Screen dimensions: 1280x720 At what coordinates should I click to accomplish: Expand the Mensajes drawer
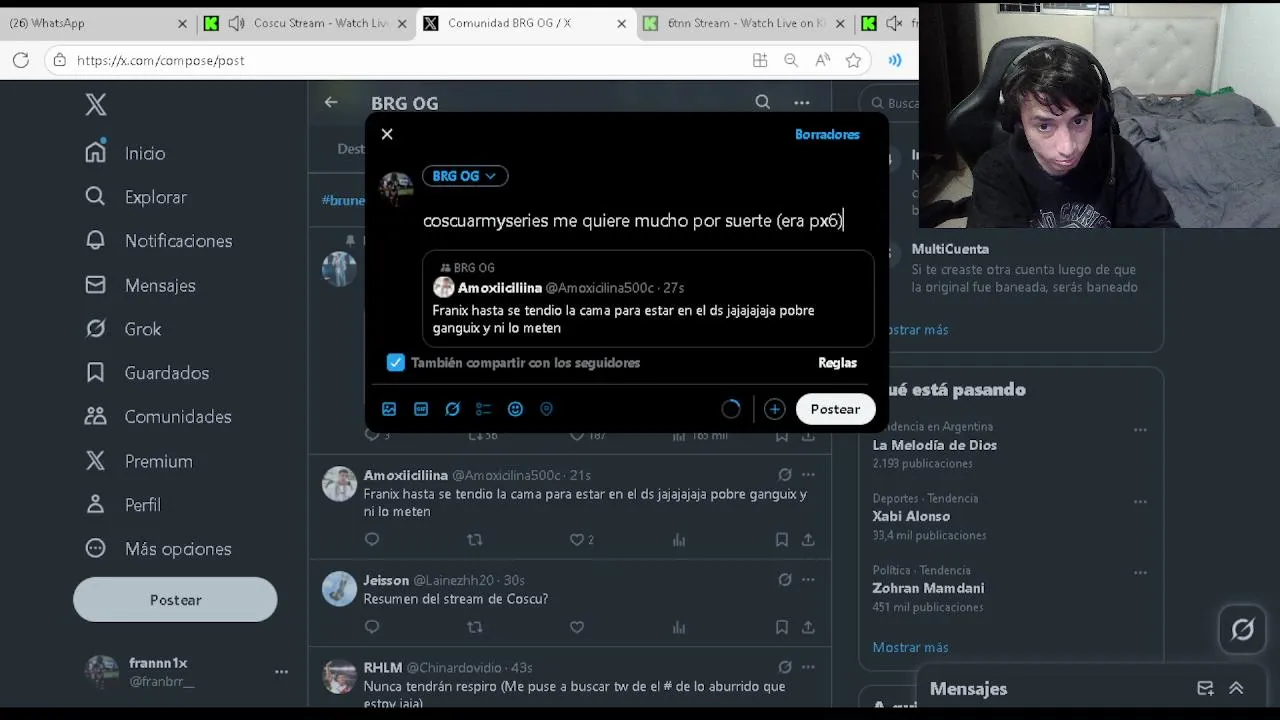coord(1236,688)
